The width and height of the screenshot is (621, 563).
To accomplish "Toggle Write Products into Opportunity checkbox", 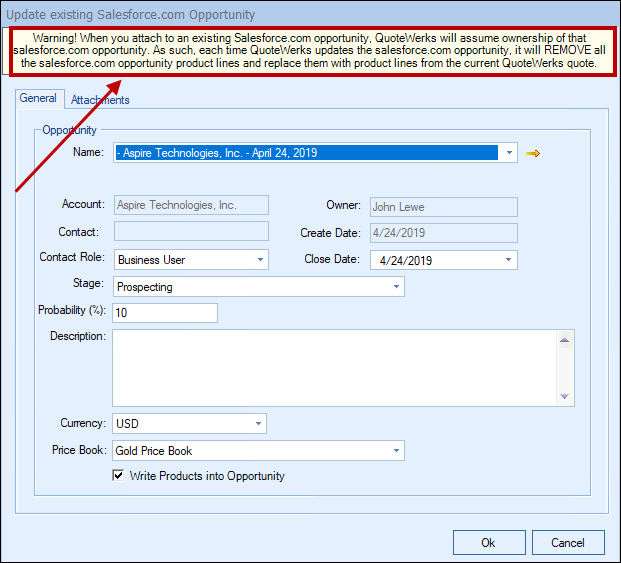I will tap(119, 476).
